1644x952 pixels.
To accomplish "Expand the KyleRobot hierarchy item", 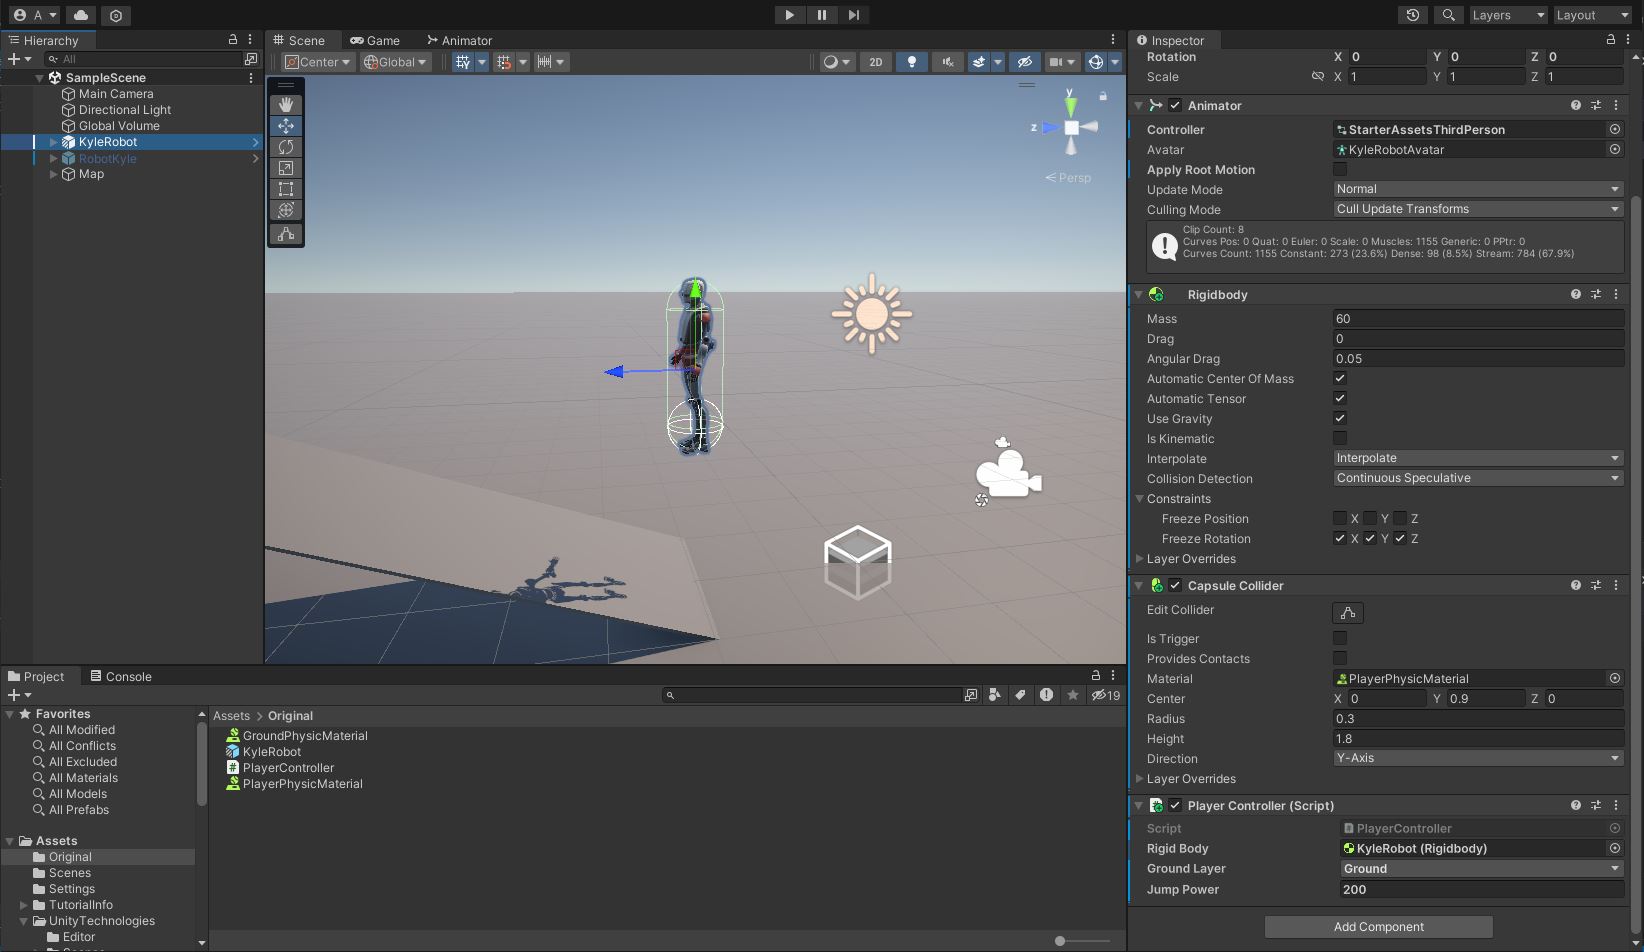I will [x=53, y=142].
